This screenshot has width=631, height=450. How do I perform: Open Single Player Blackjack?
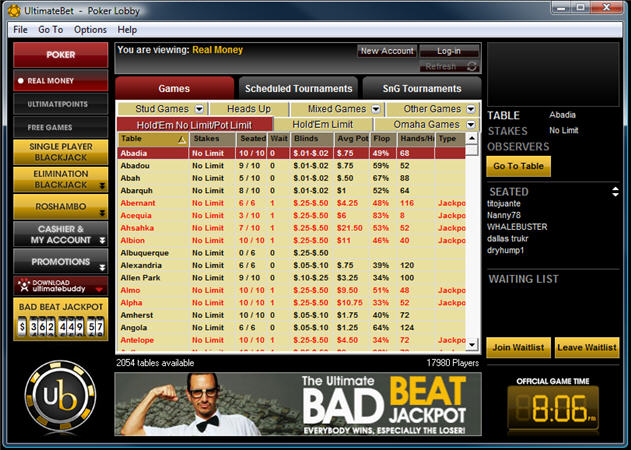(61, 152)
